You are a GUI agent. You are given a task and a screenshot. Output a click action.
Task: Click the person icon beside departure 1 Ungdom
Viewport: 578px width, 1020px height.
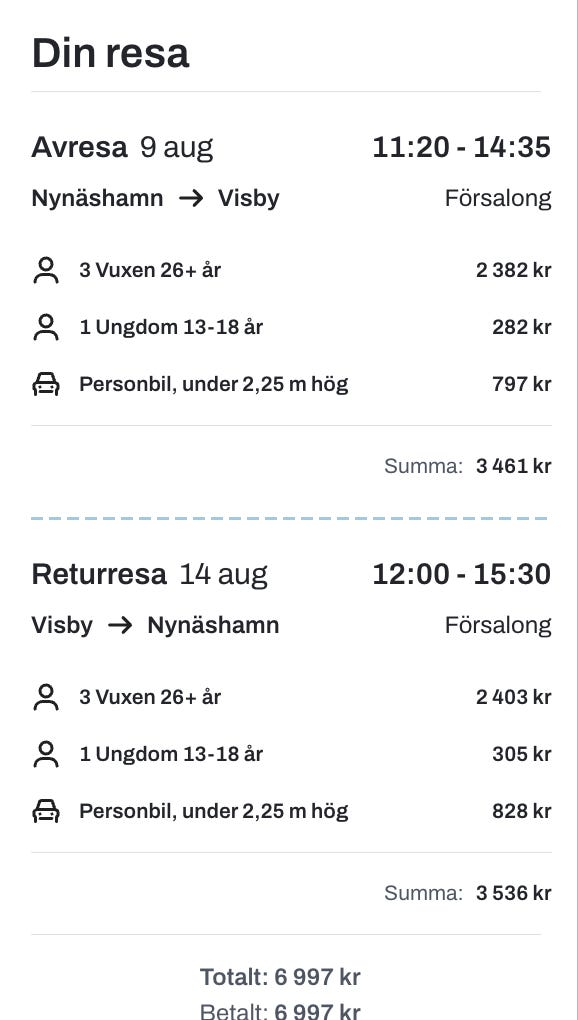tap(46, 327)
